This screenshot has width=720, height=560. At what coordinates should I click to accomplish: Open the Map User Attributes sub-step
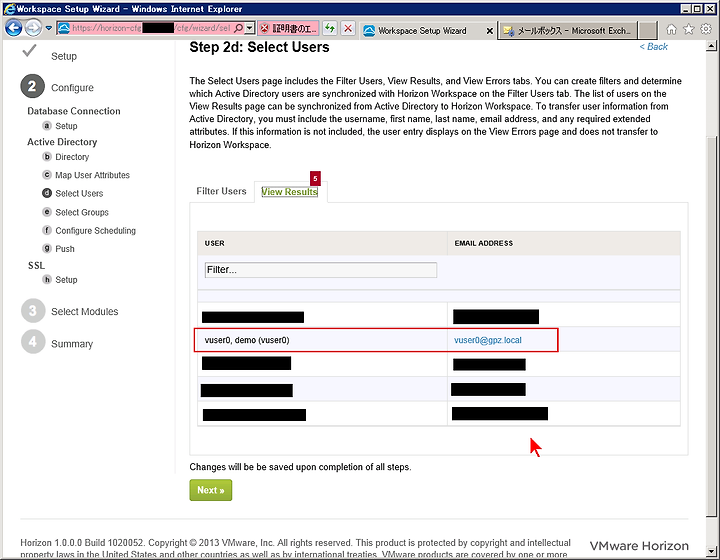click(86, 175)
